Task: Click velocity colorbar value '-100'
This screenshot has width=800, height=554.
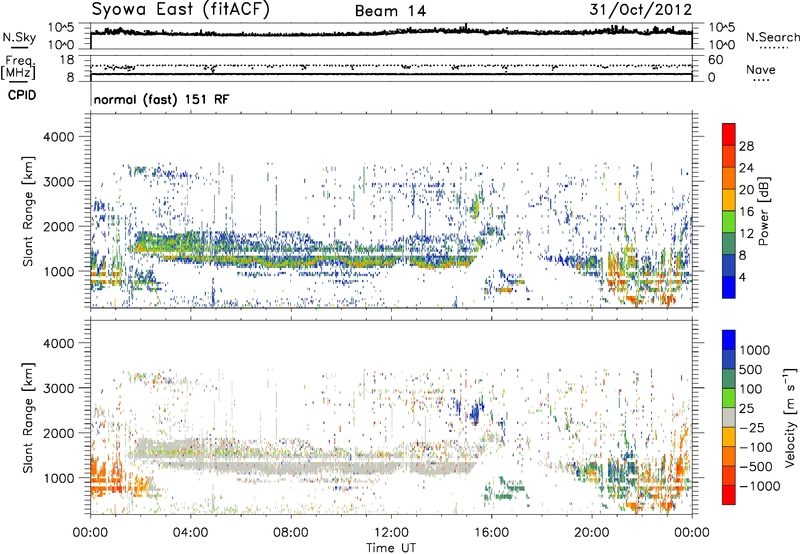Action: click(x=756, y=447)
